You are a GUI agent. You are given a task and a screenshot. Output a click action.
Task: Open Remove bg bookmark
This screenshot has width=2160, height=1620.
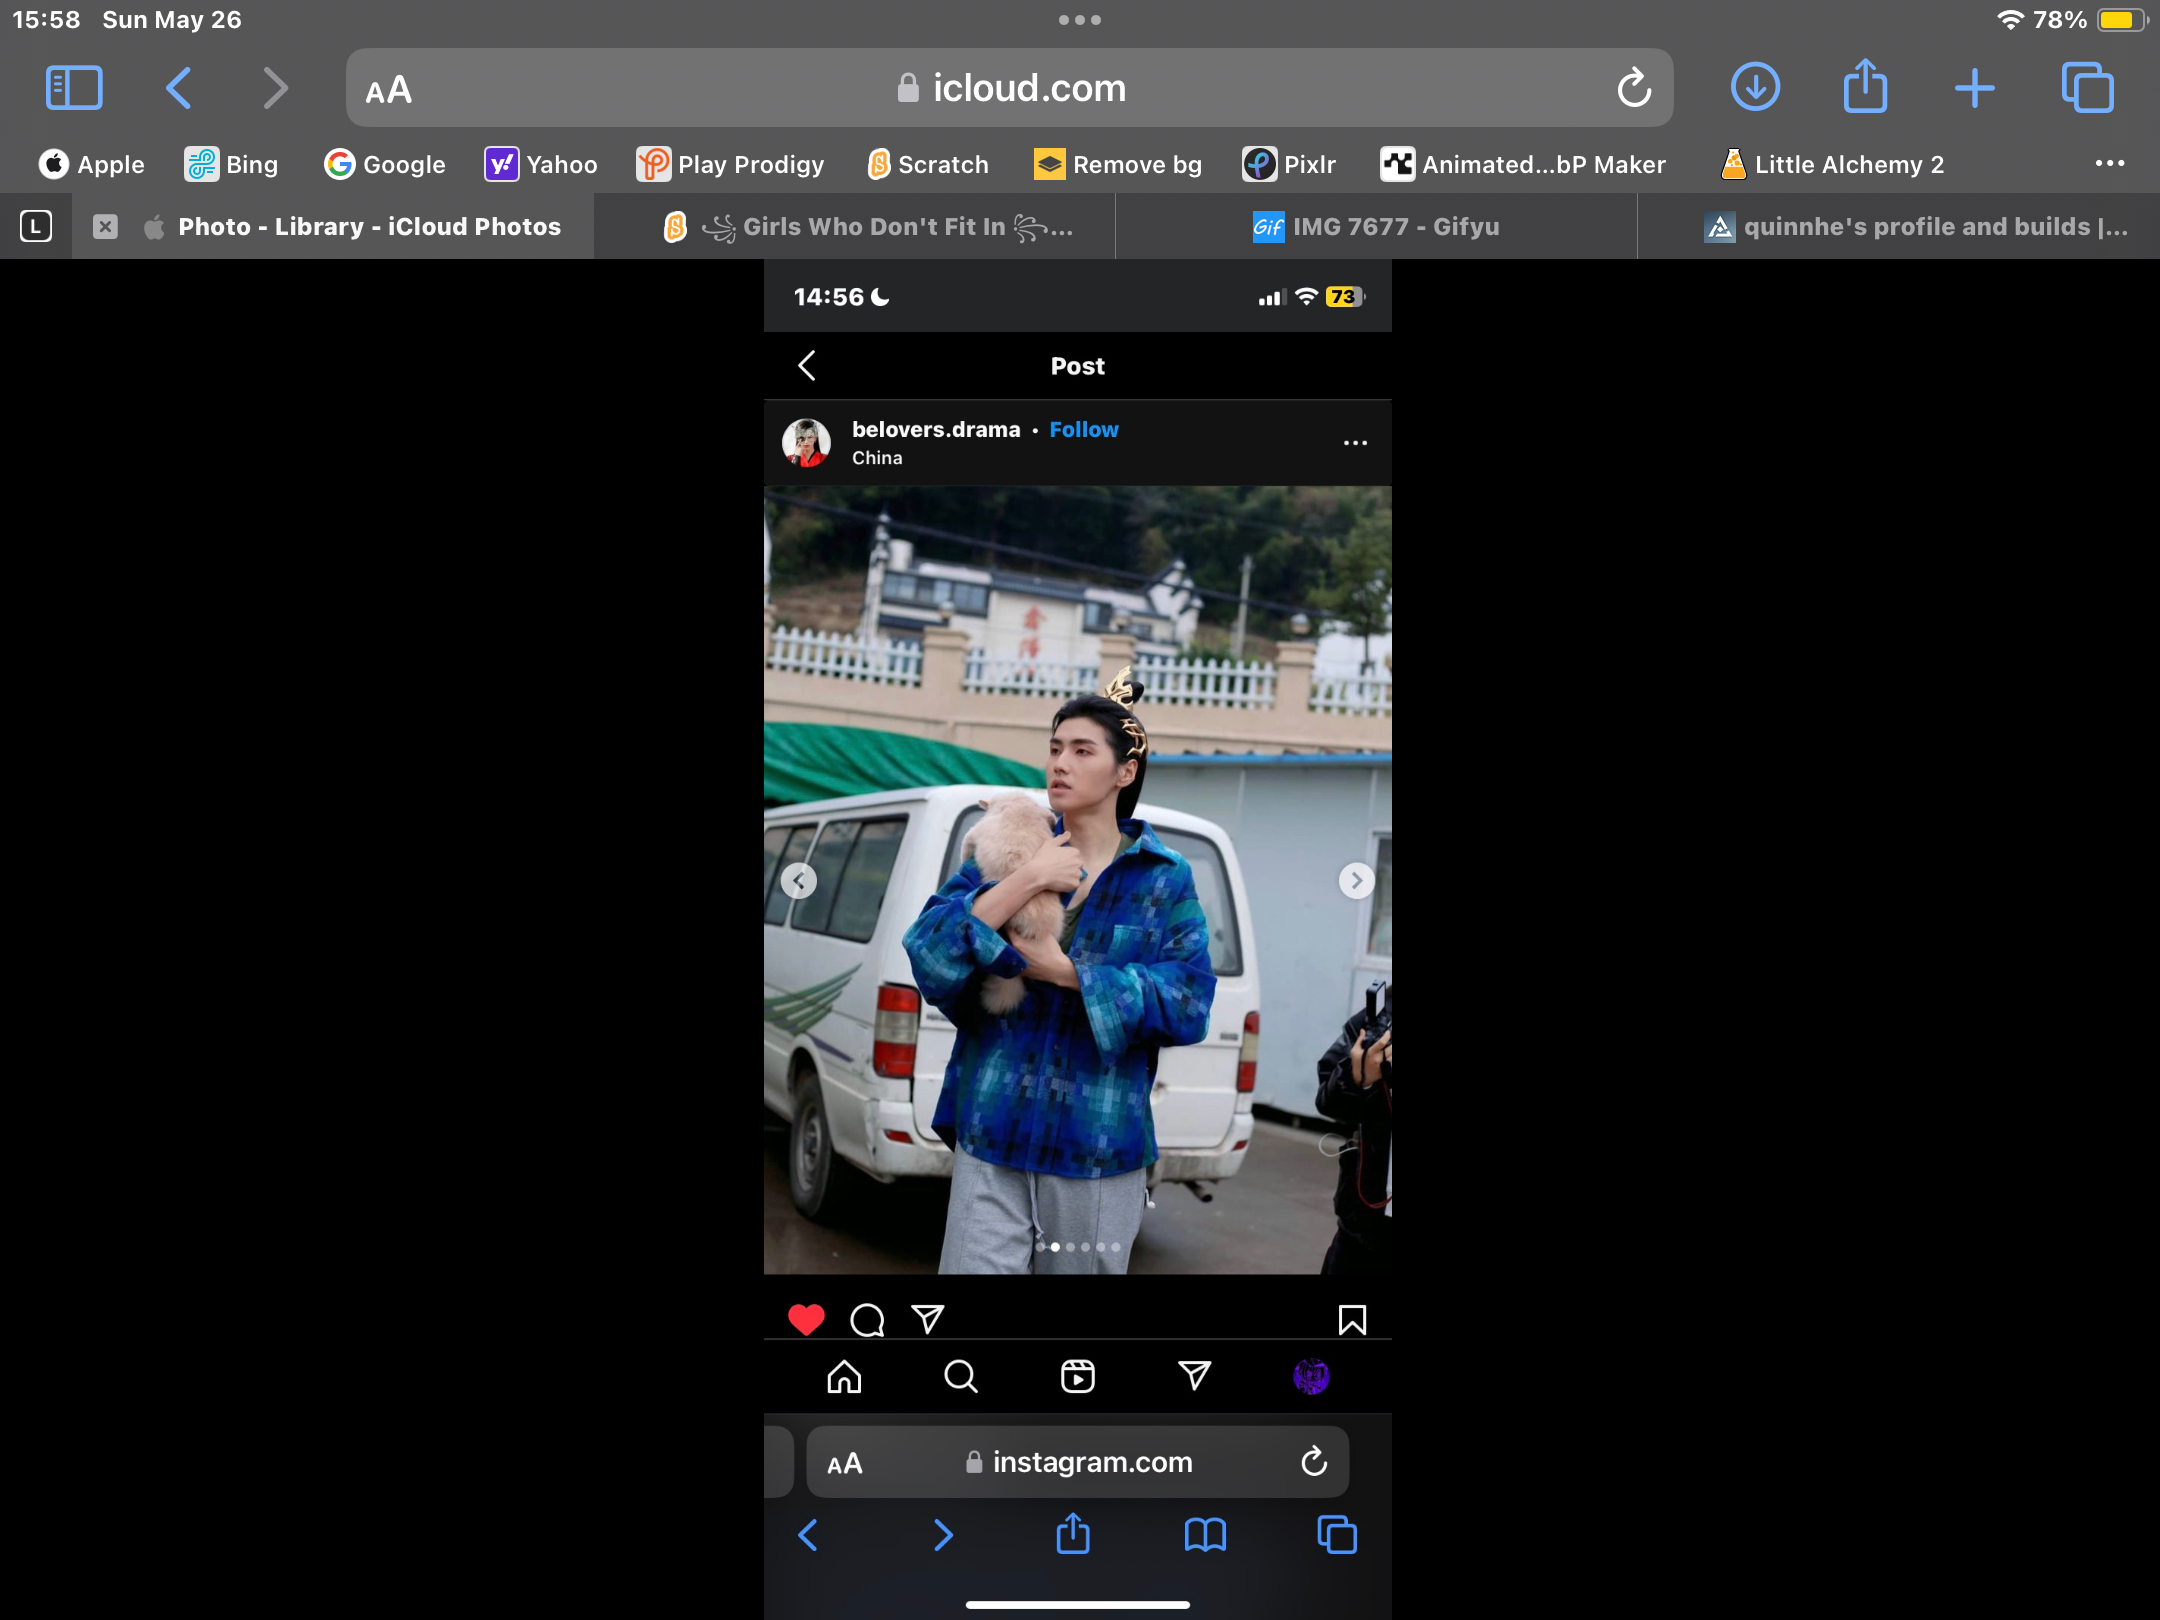(x=1118, y=164)
